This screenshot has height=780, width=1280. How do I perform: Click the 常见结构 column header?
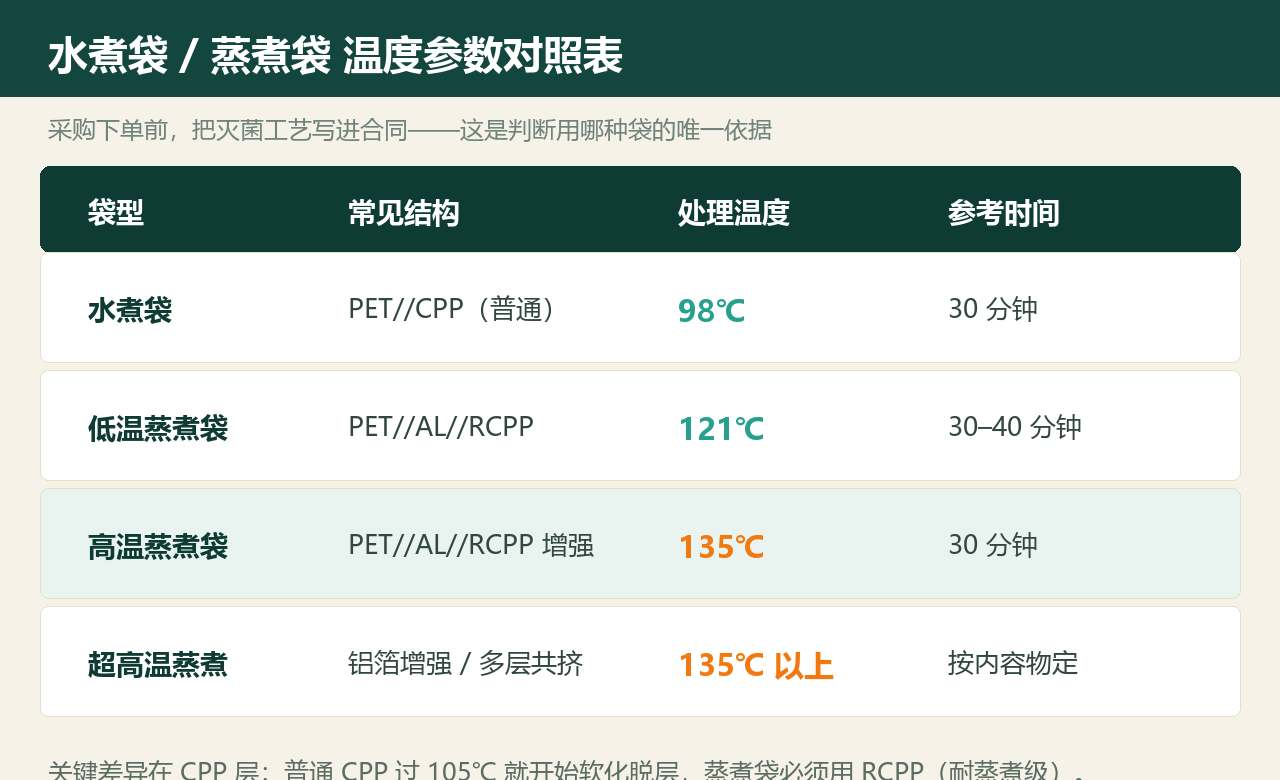tap(404, 212)
